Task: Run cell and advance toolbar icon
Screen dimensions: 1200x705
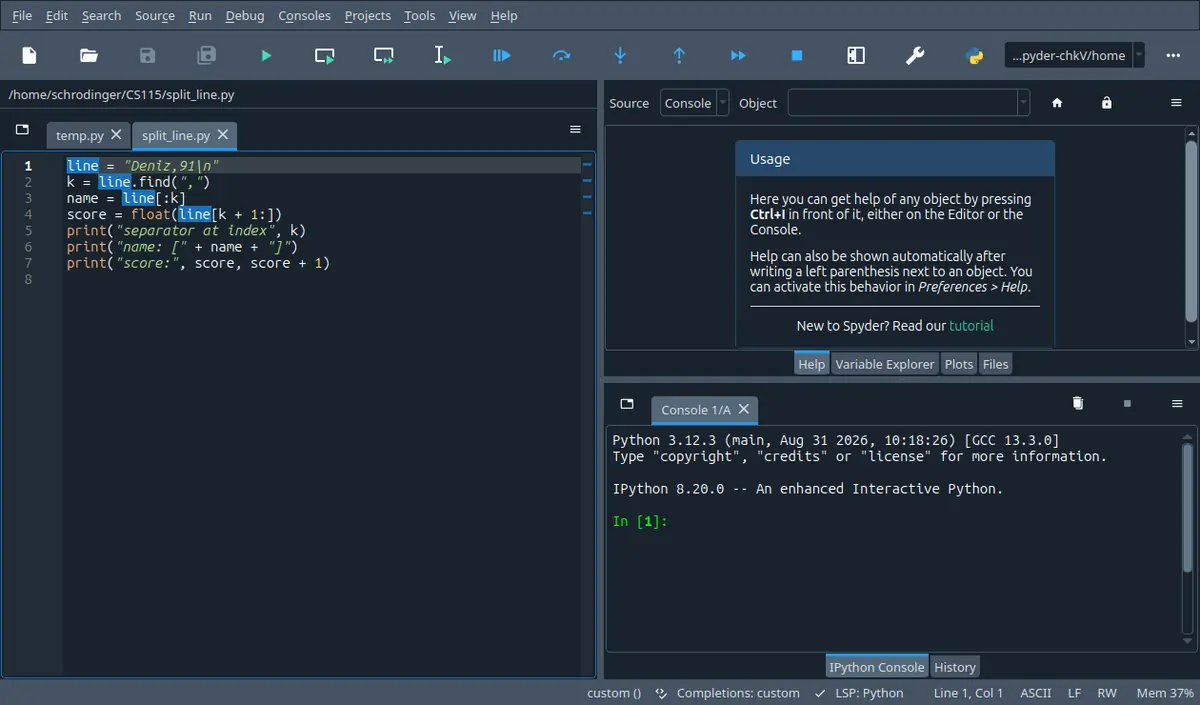Action: (x=384, y=56)
